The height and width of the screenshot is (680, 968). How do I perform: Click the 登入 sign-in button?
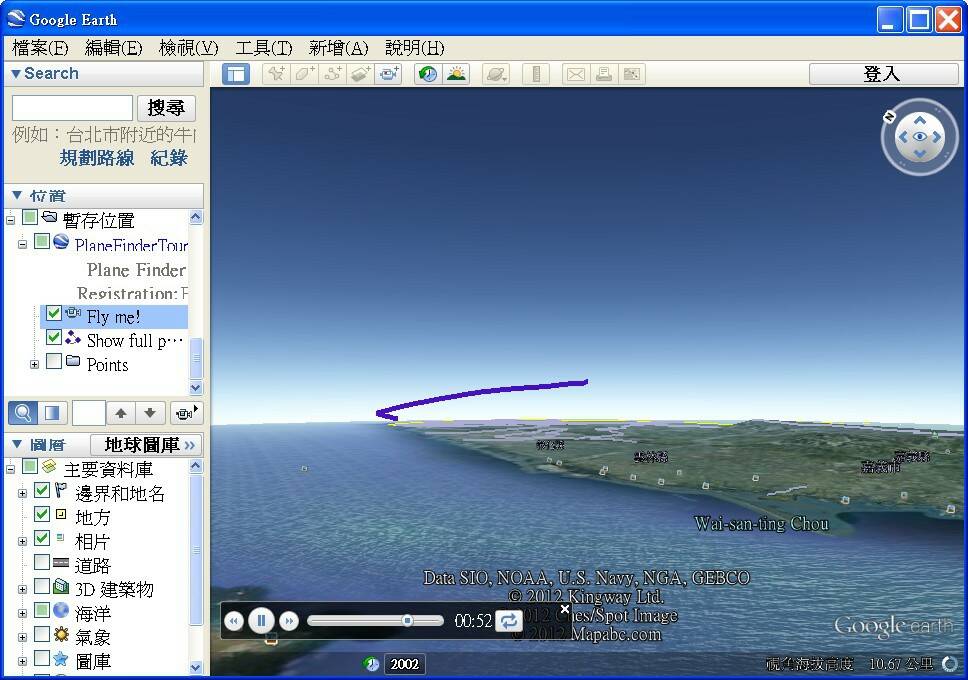click(882, 74)
